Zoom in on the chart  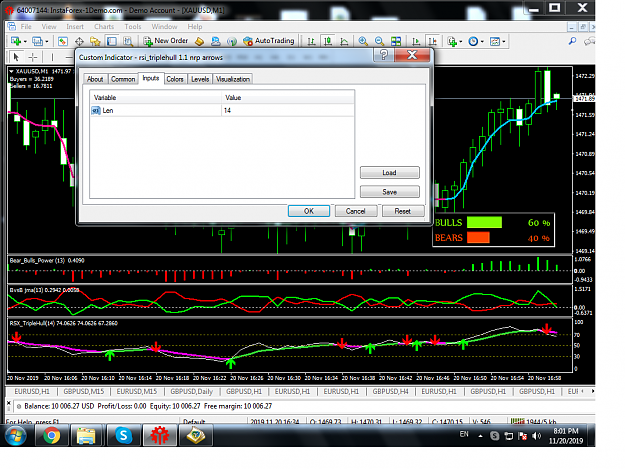point(363,41)
